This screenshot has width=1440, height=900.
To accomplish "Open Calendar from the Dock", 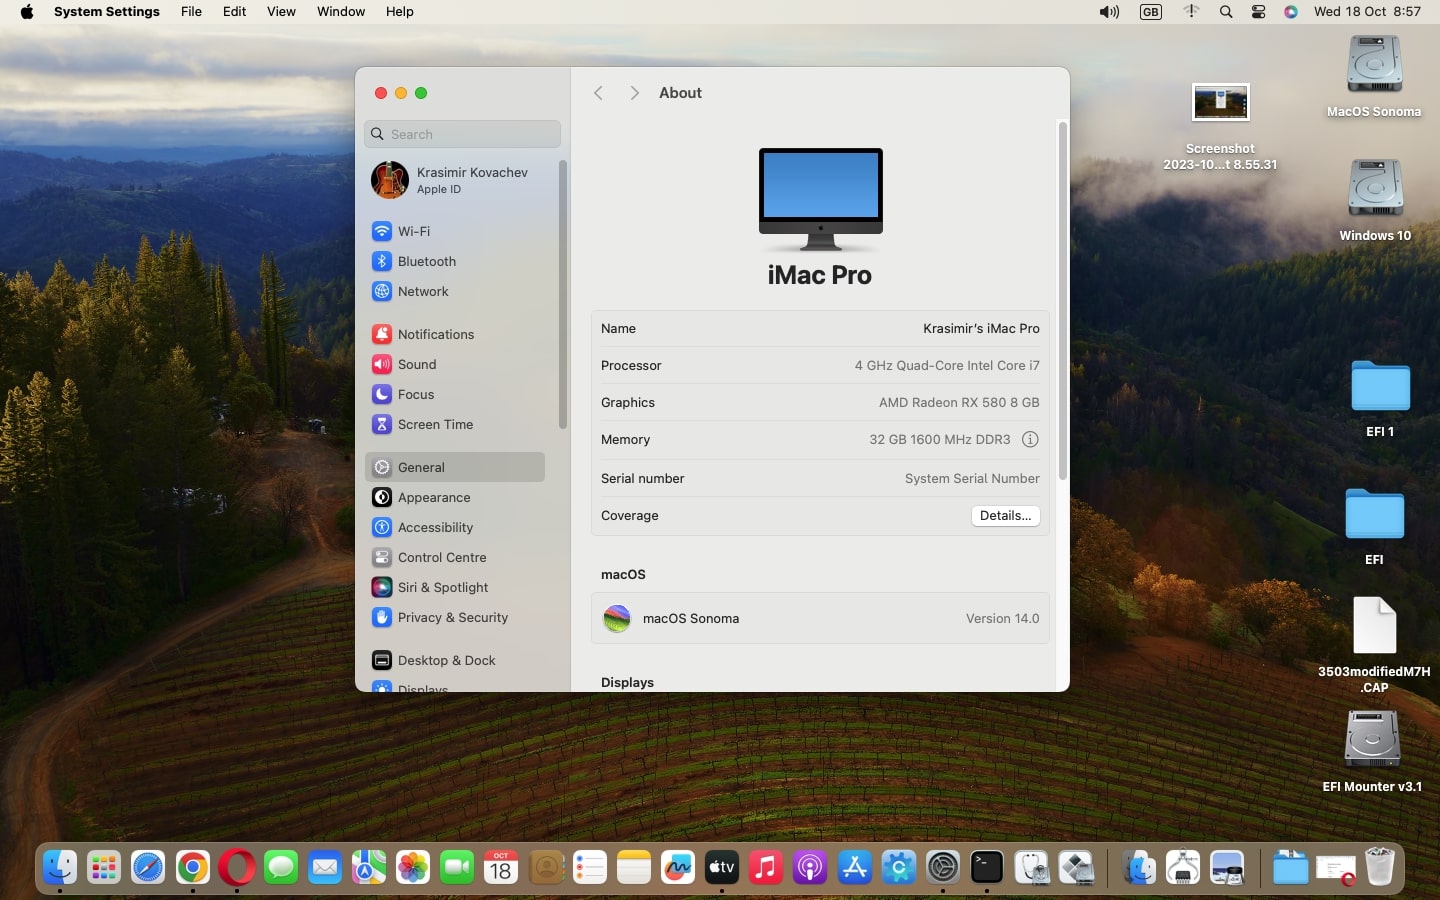I will (501, 867).
